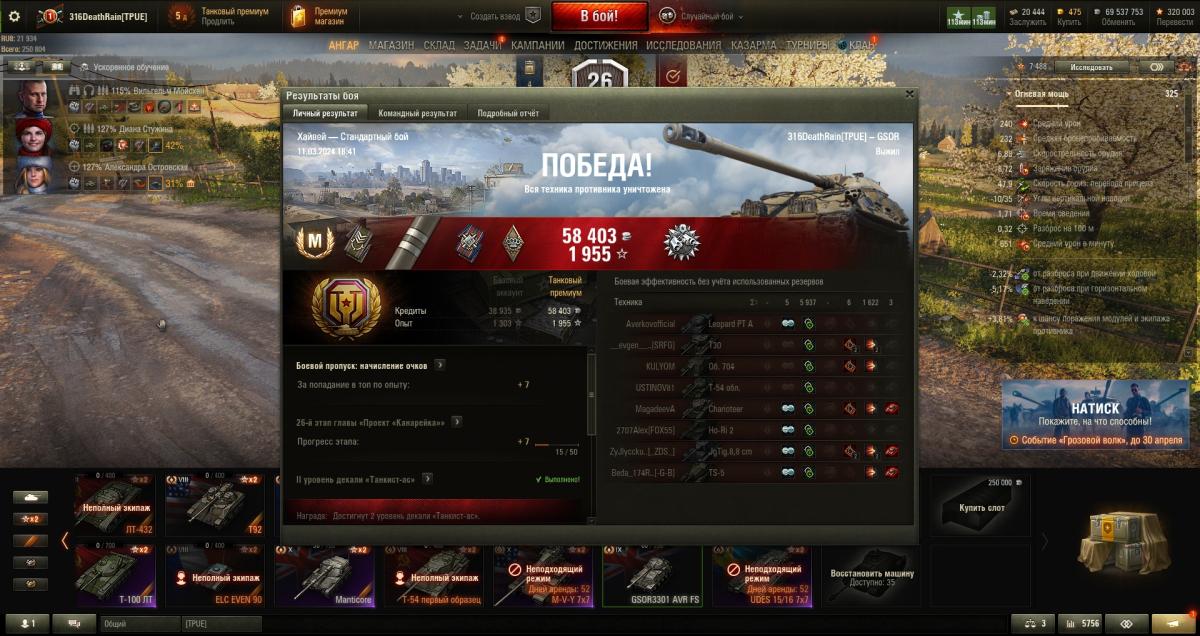The width and height of the screenshot is (1200, 636).
Task: Select the Manticore tank thumbnail
Action: [325, 575]
